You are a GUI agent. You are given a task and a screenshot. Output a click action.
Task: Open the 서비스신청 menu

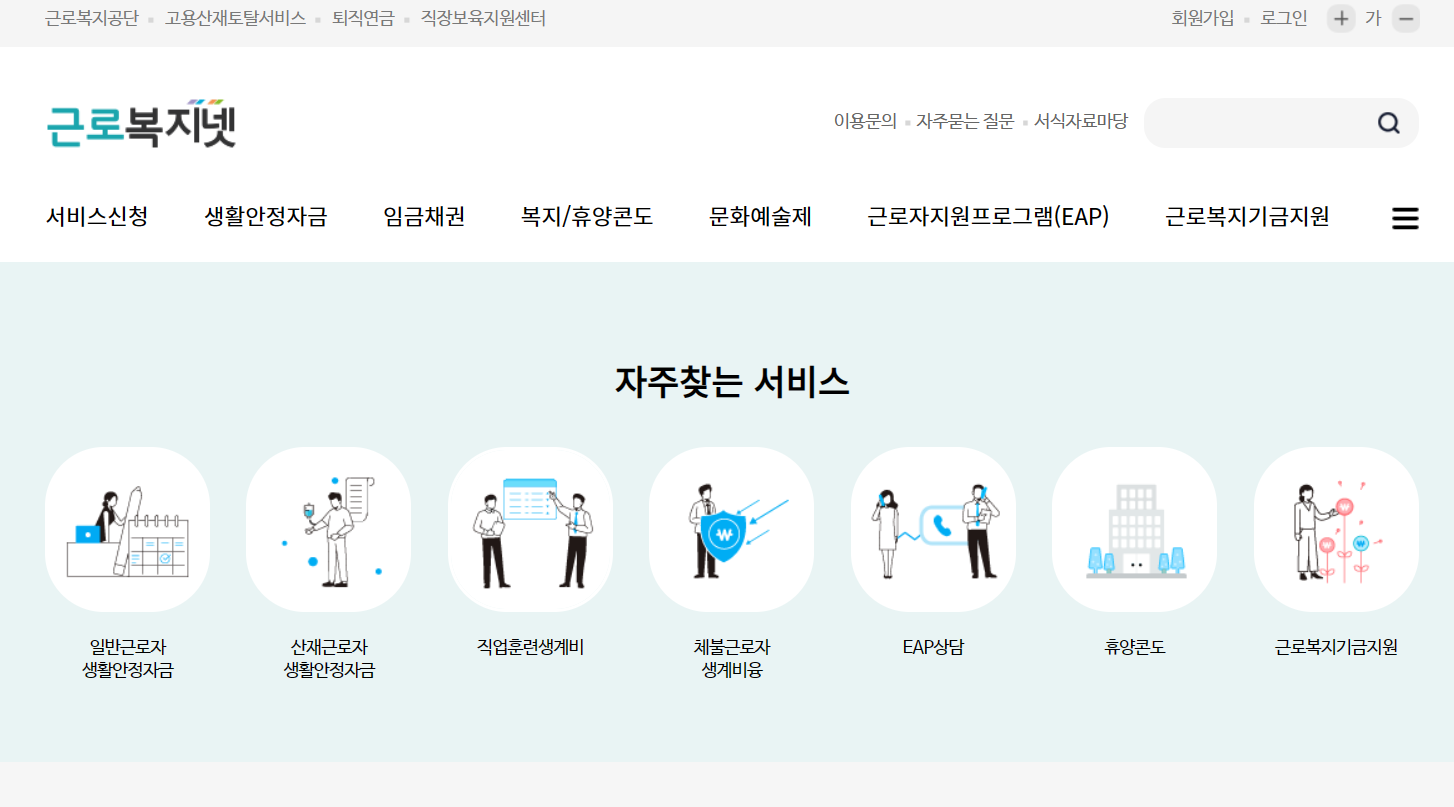[x=97, y=217]
